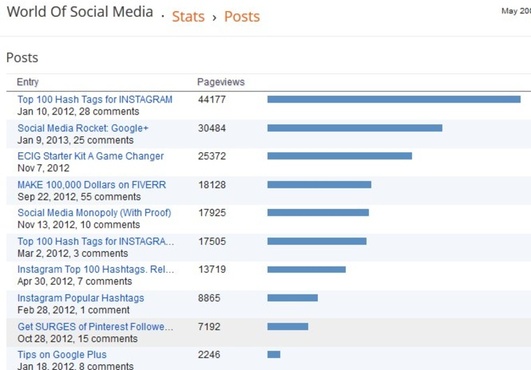The image size is (531, 370).
Task: Open 'Instagram Top 100 Hashtags. Rel...' post
Action: 96,269
